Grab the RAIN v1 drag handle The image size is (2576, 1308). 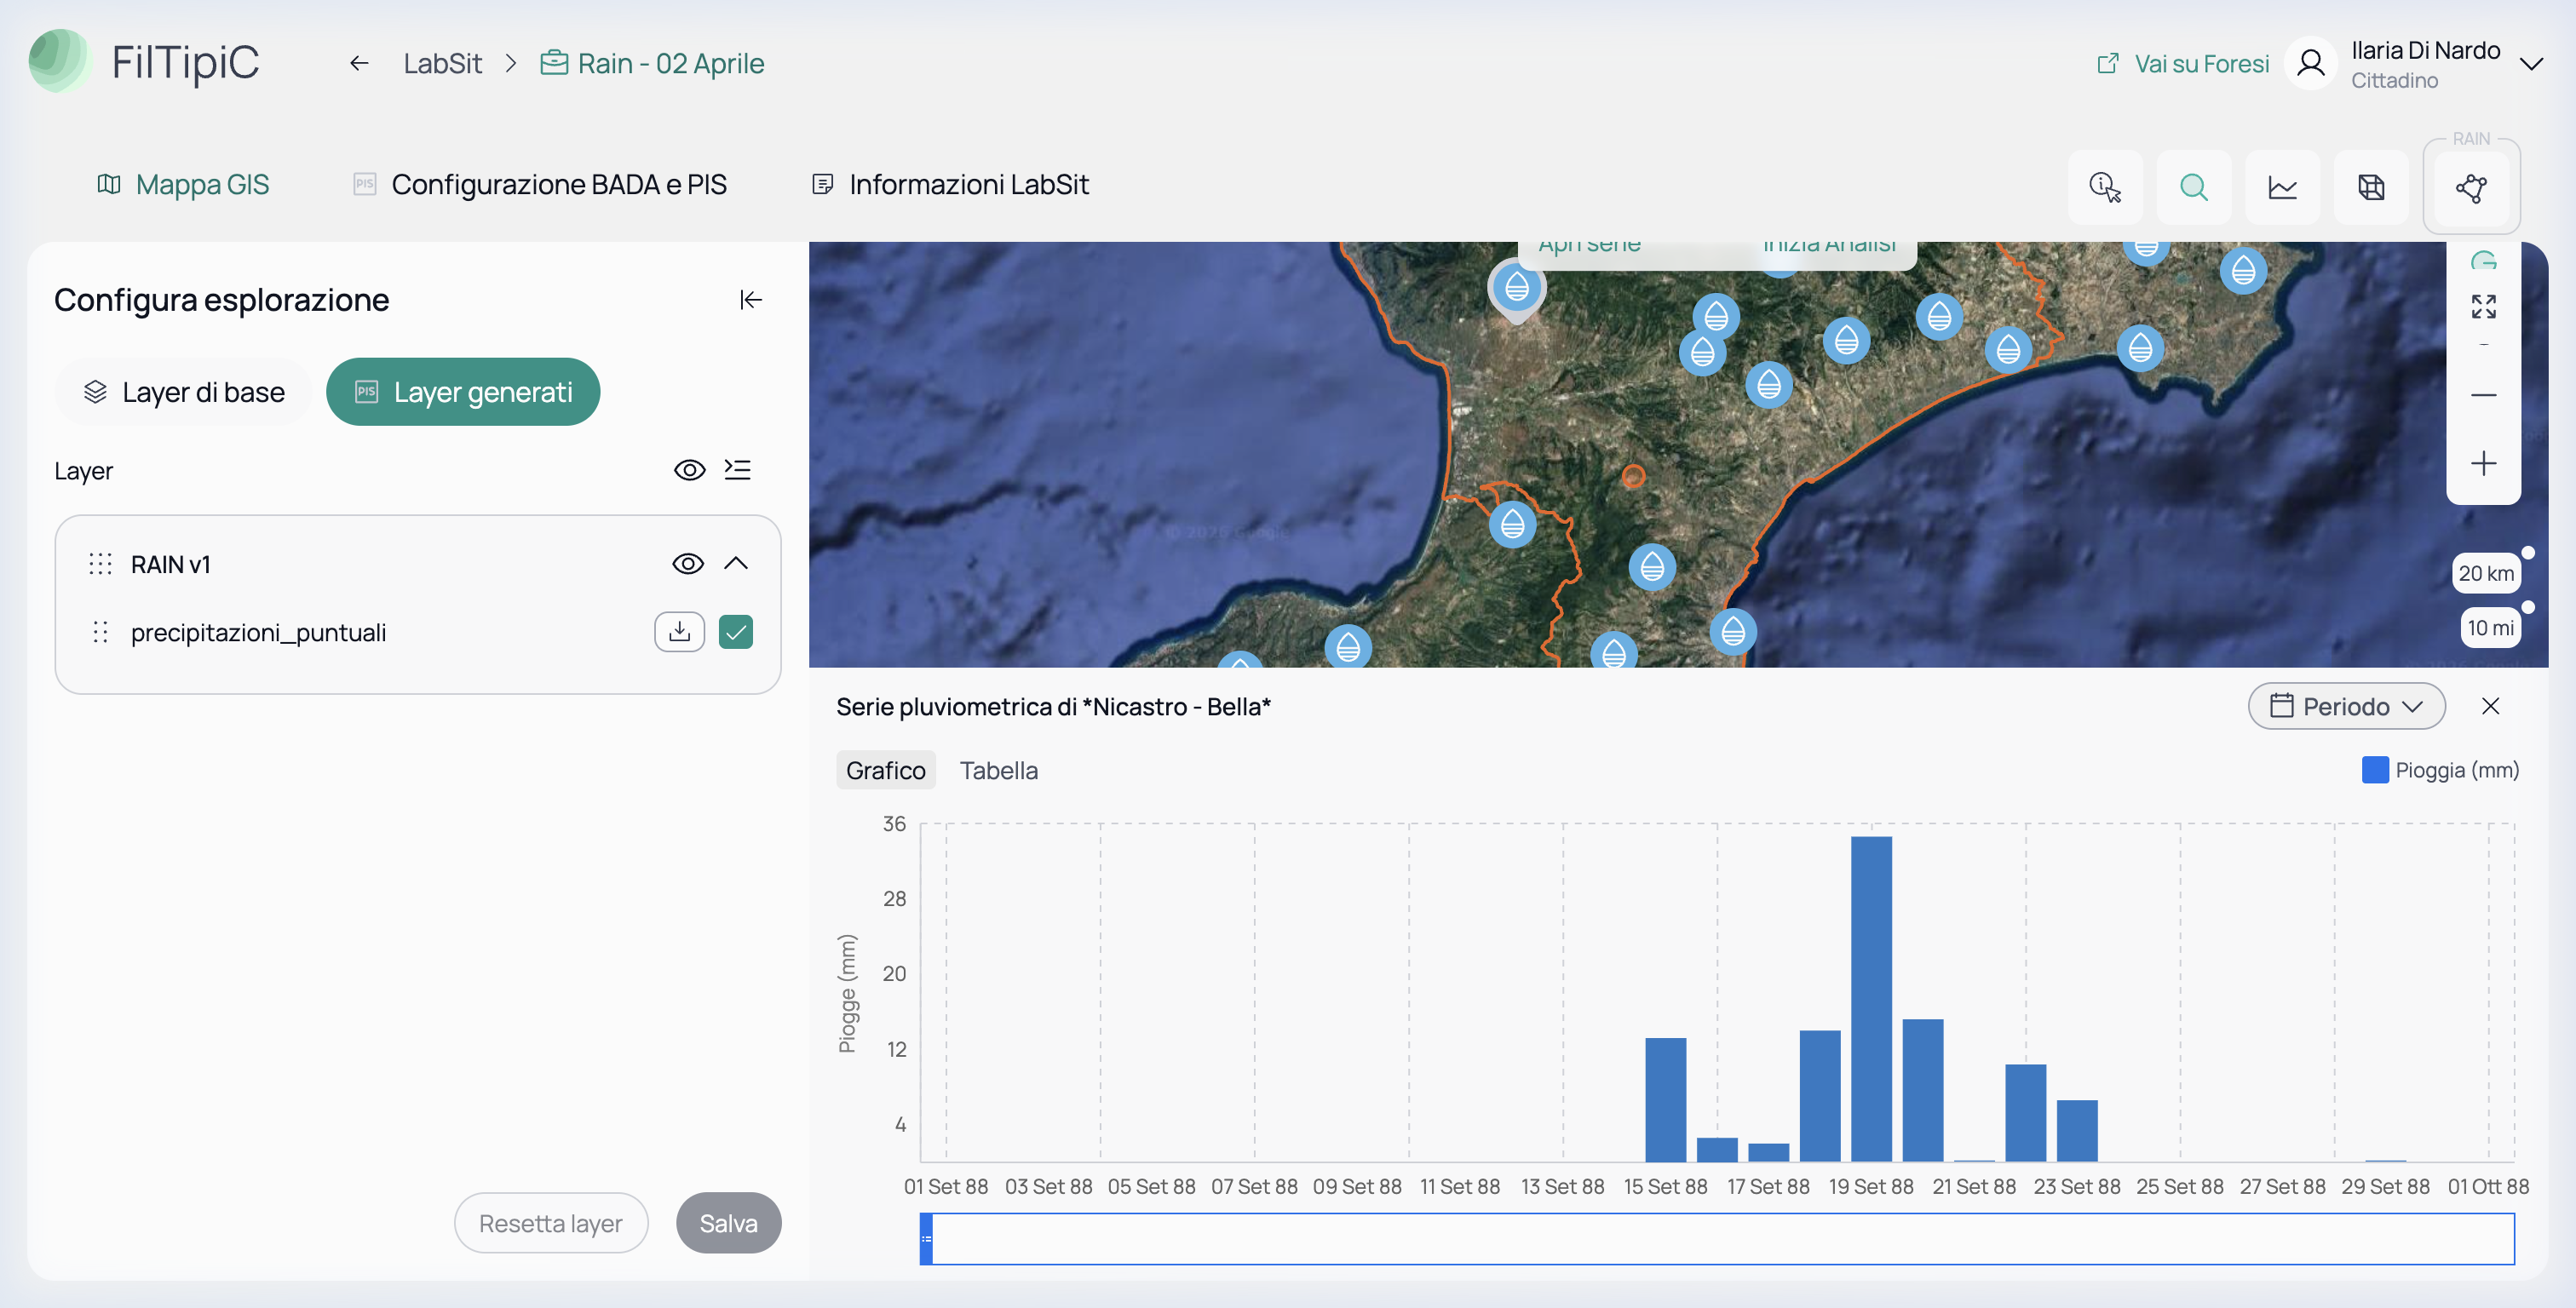[x=100, y=564]
